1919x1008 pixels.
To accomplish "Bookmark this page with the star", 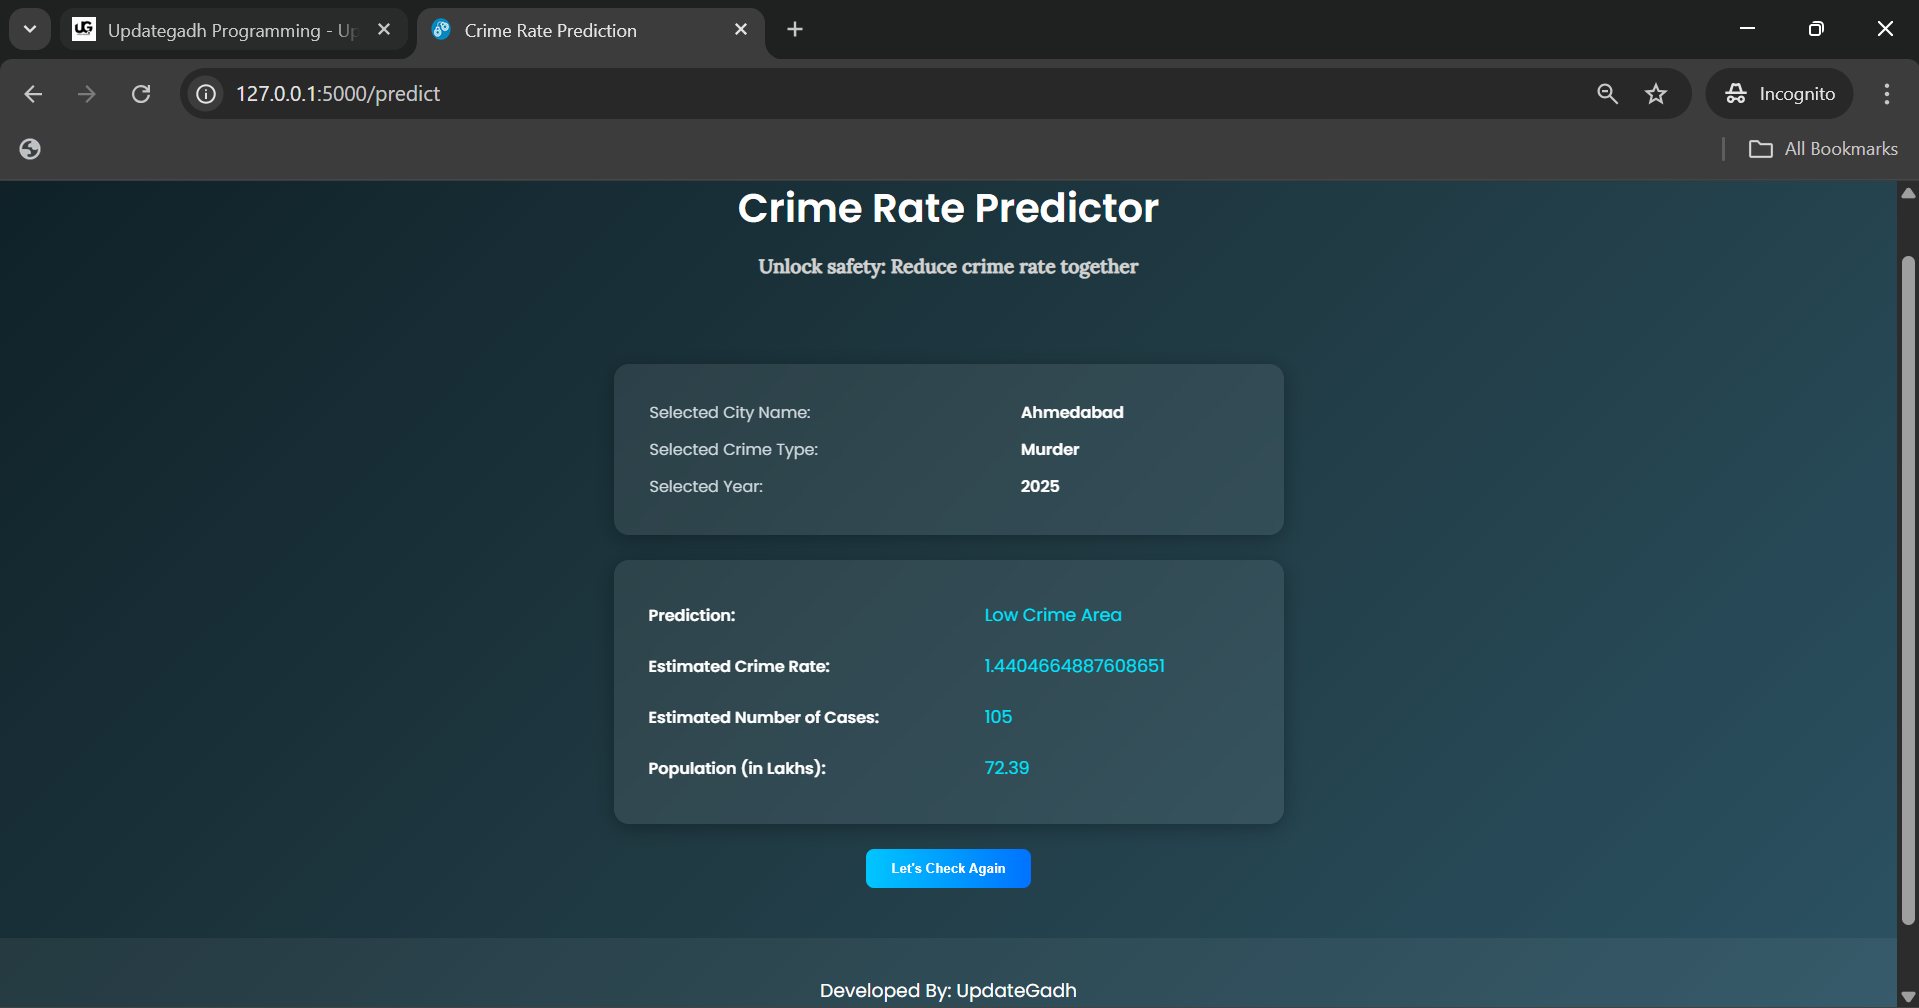I will (1656, 94).
